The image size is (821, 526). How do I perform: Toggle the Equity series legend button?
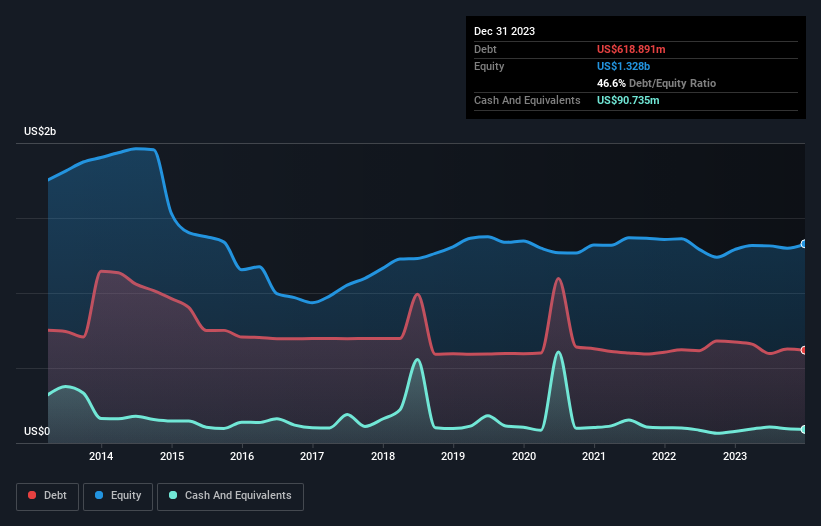point(118,496)
